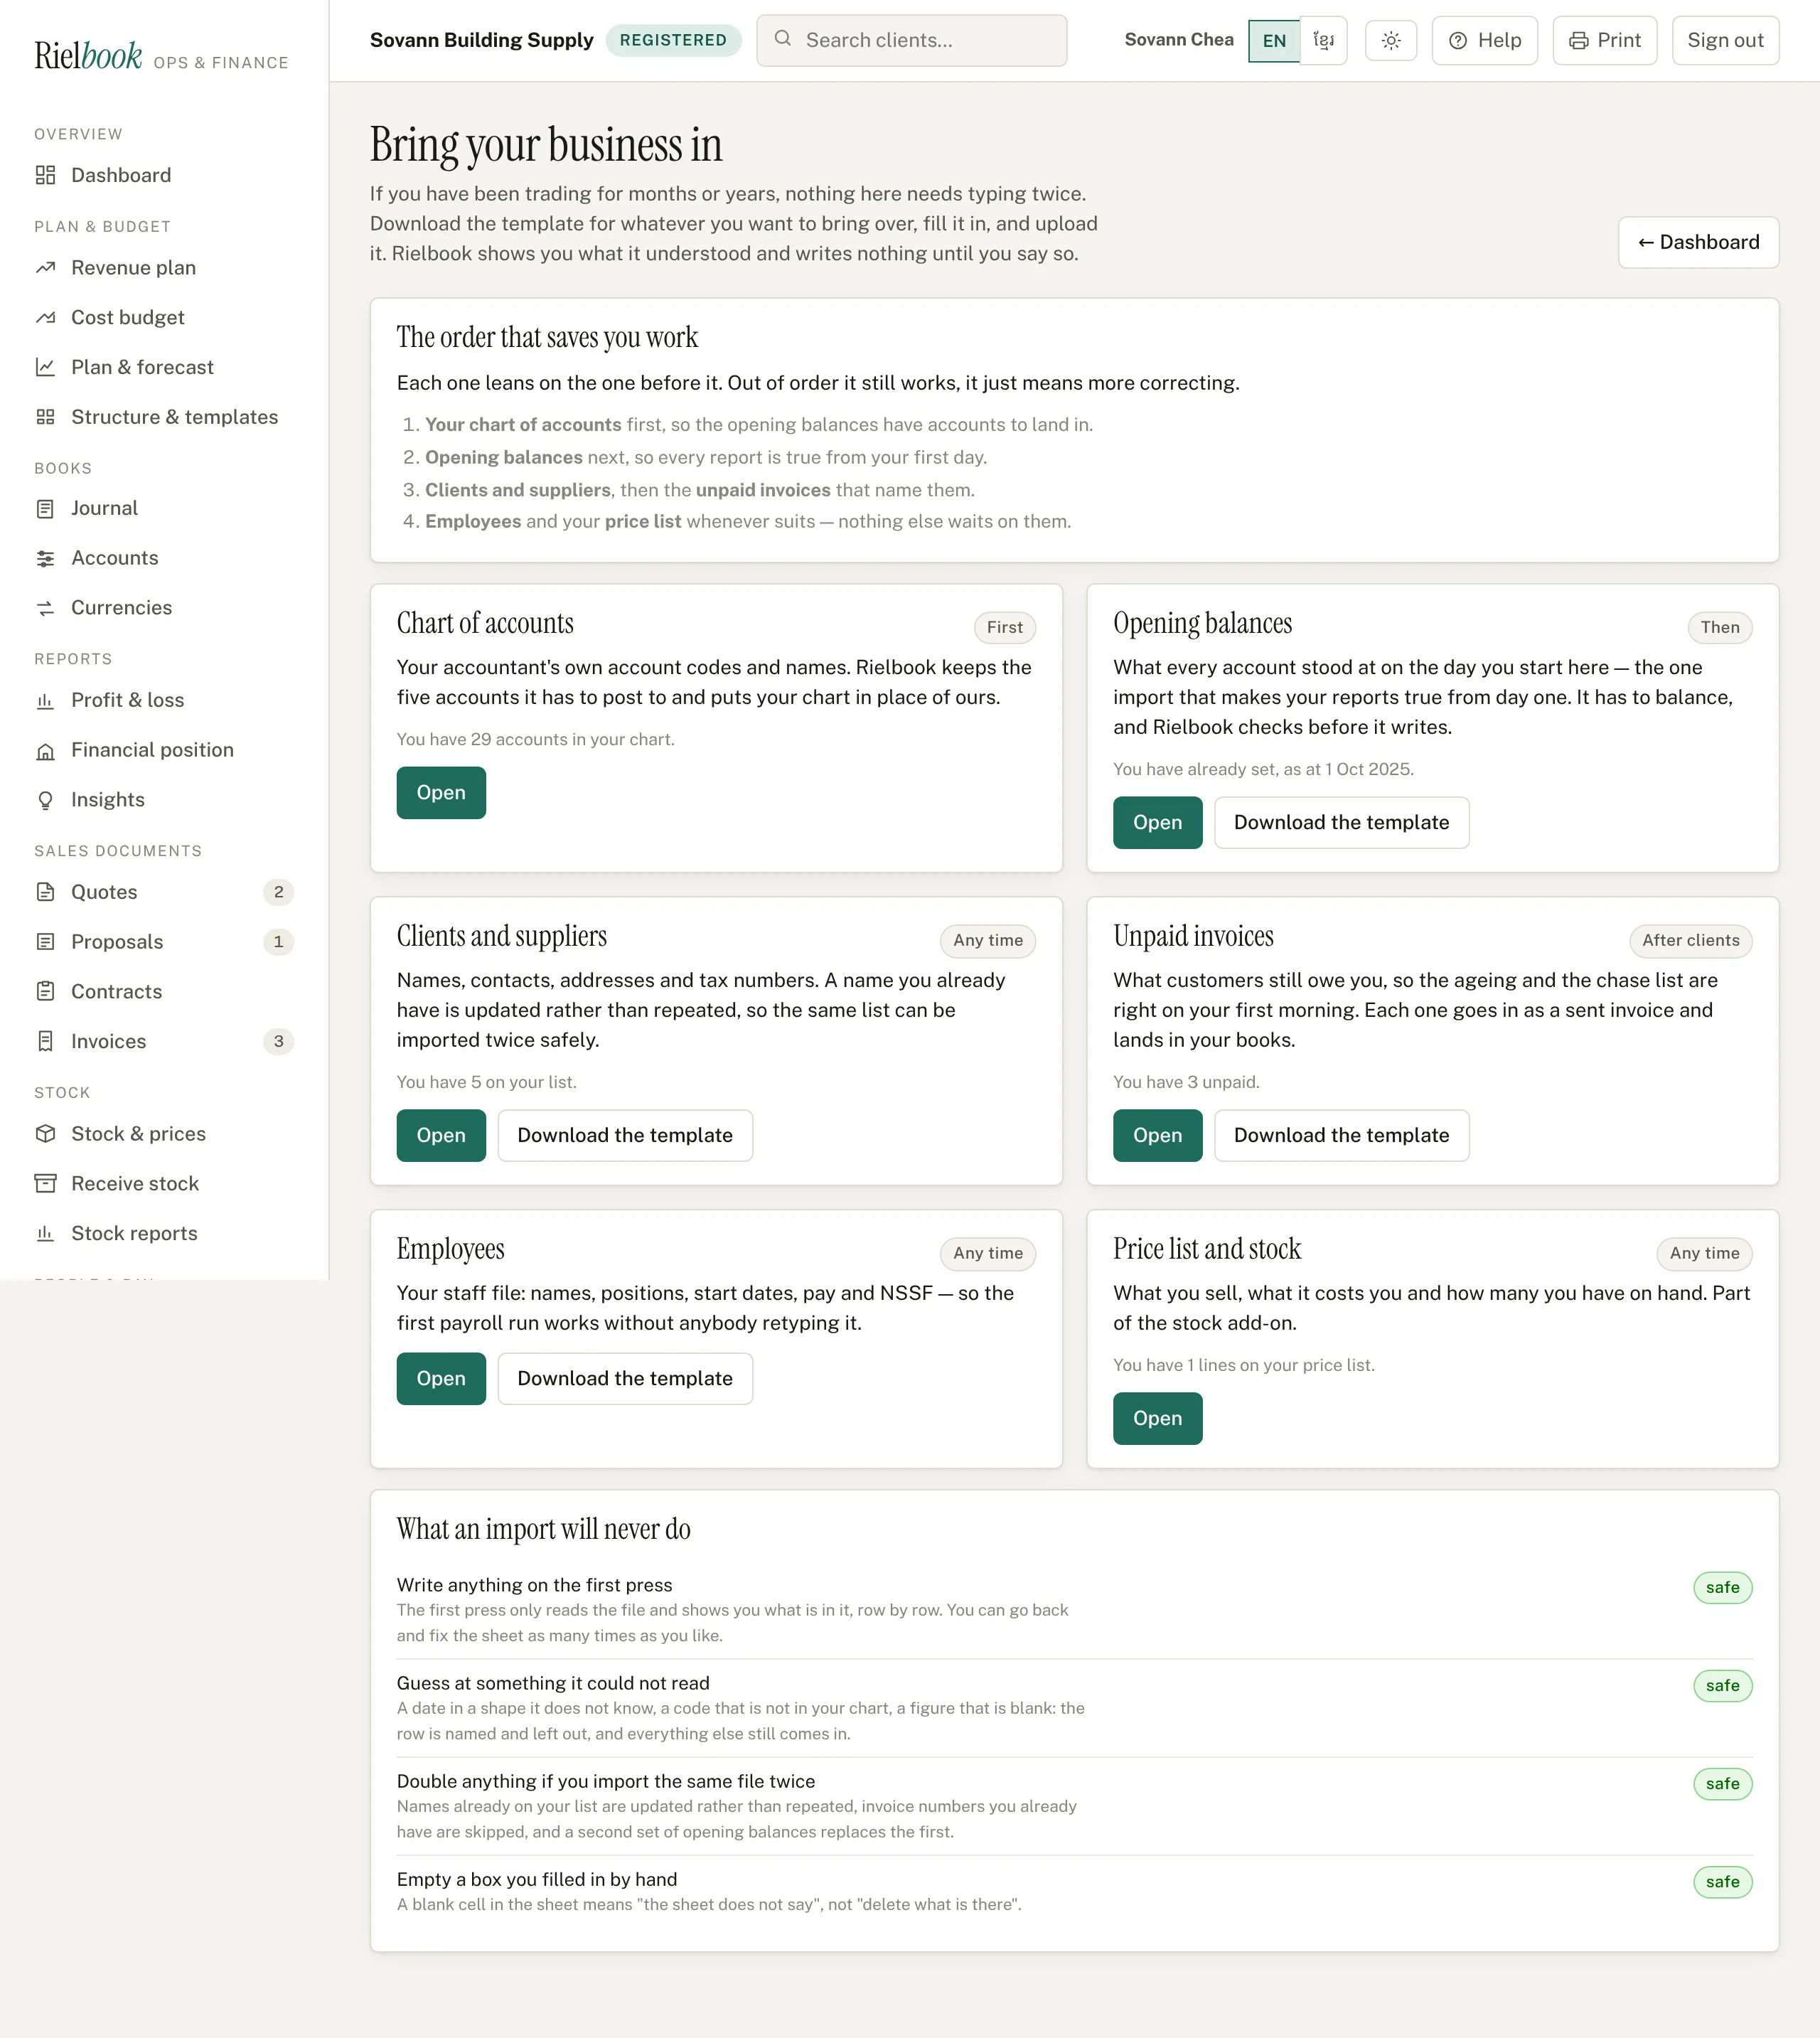Click Sign out
The image size is (1820, 2038).
pyautogui.click(x=1726, y=41)
